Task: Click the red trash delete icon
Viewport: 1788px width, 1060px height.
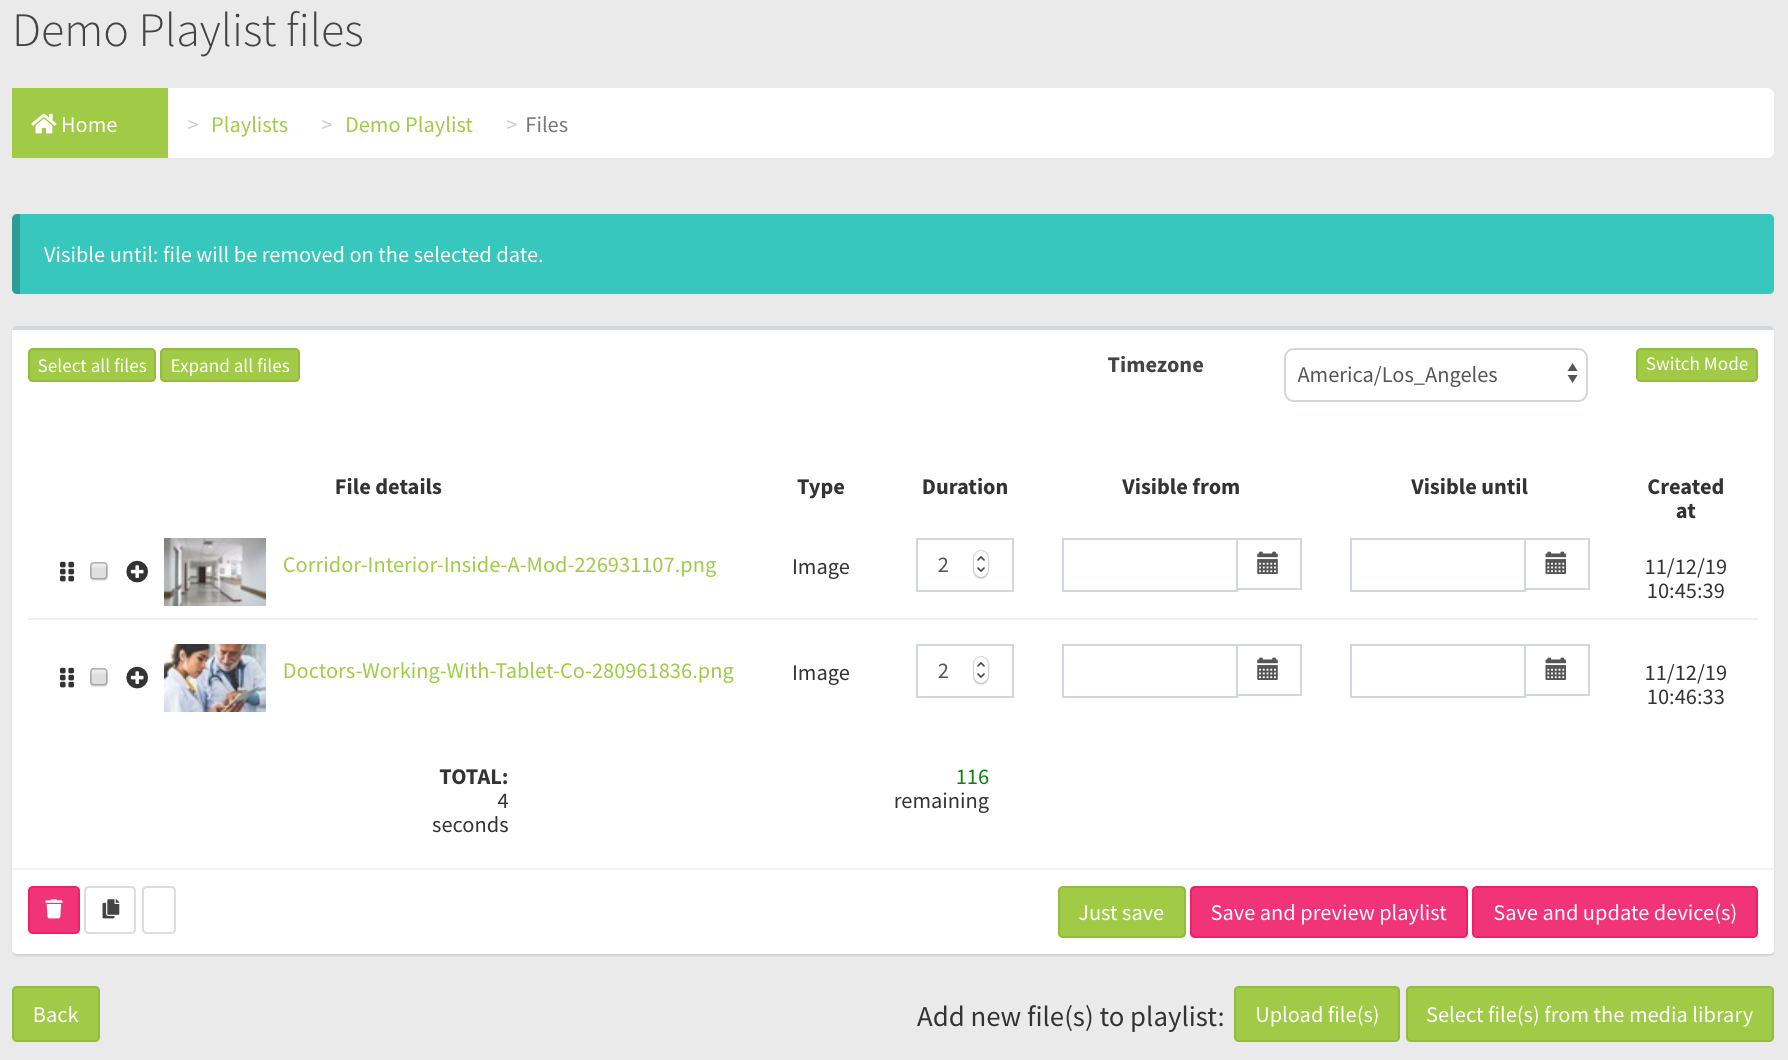Action: click(x=54, y=910)
